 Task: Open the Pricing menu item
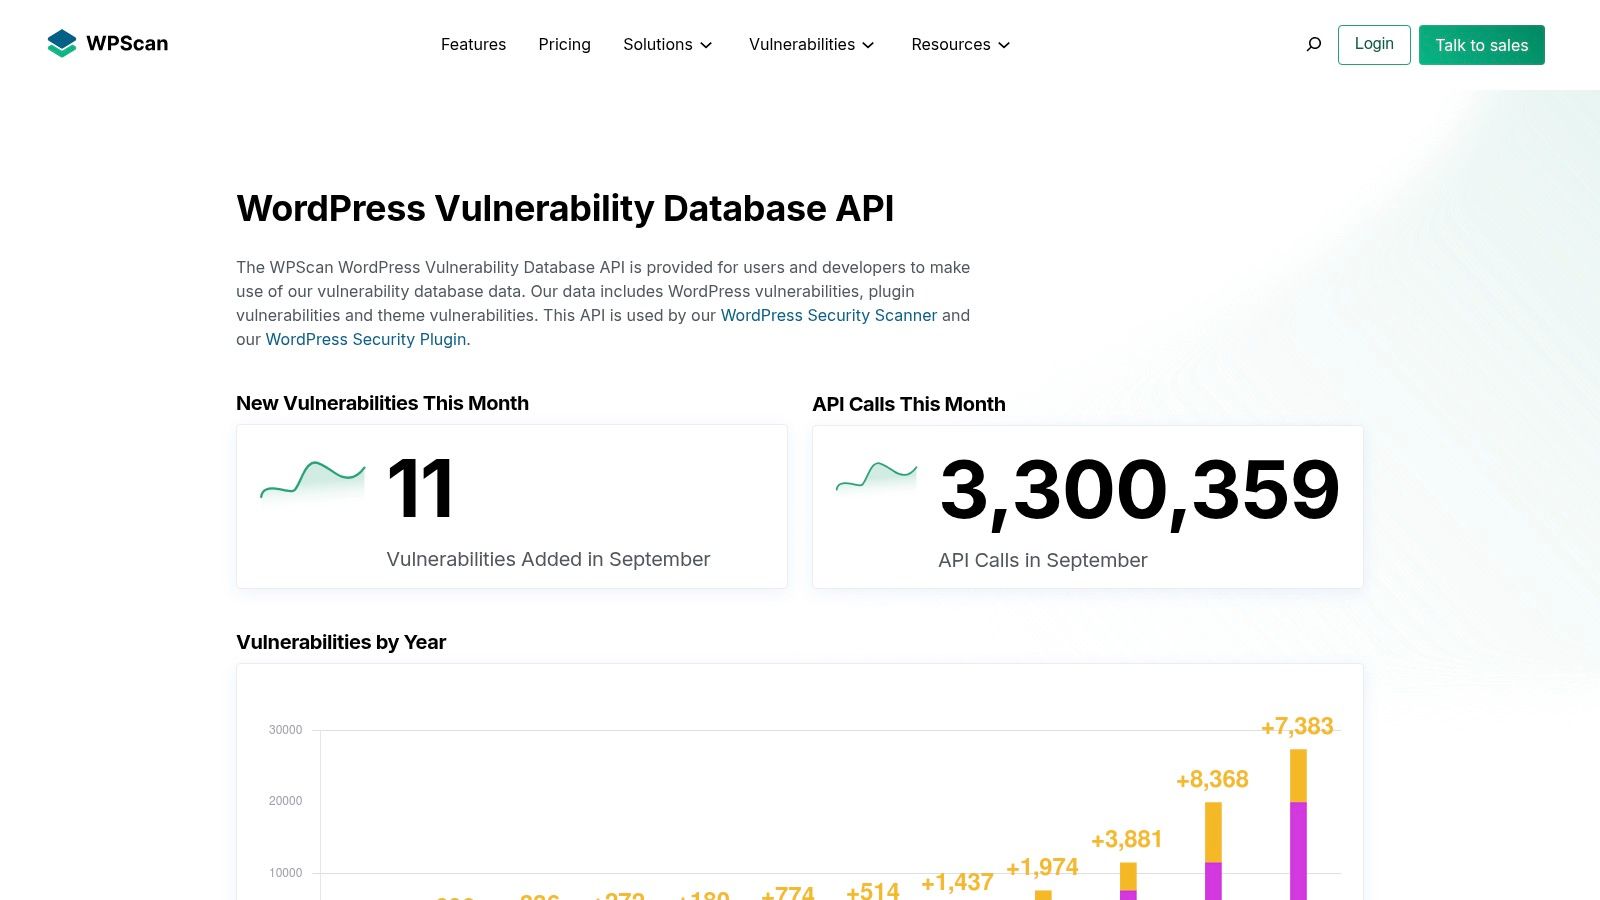click(x=564, y=44)
